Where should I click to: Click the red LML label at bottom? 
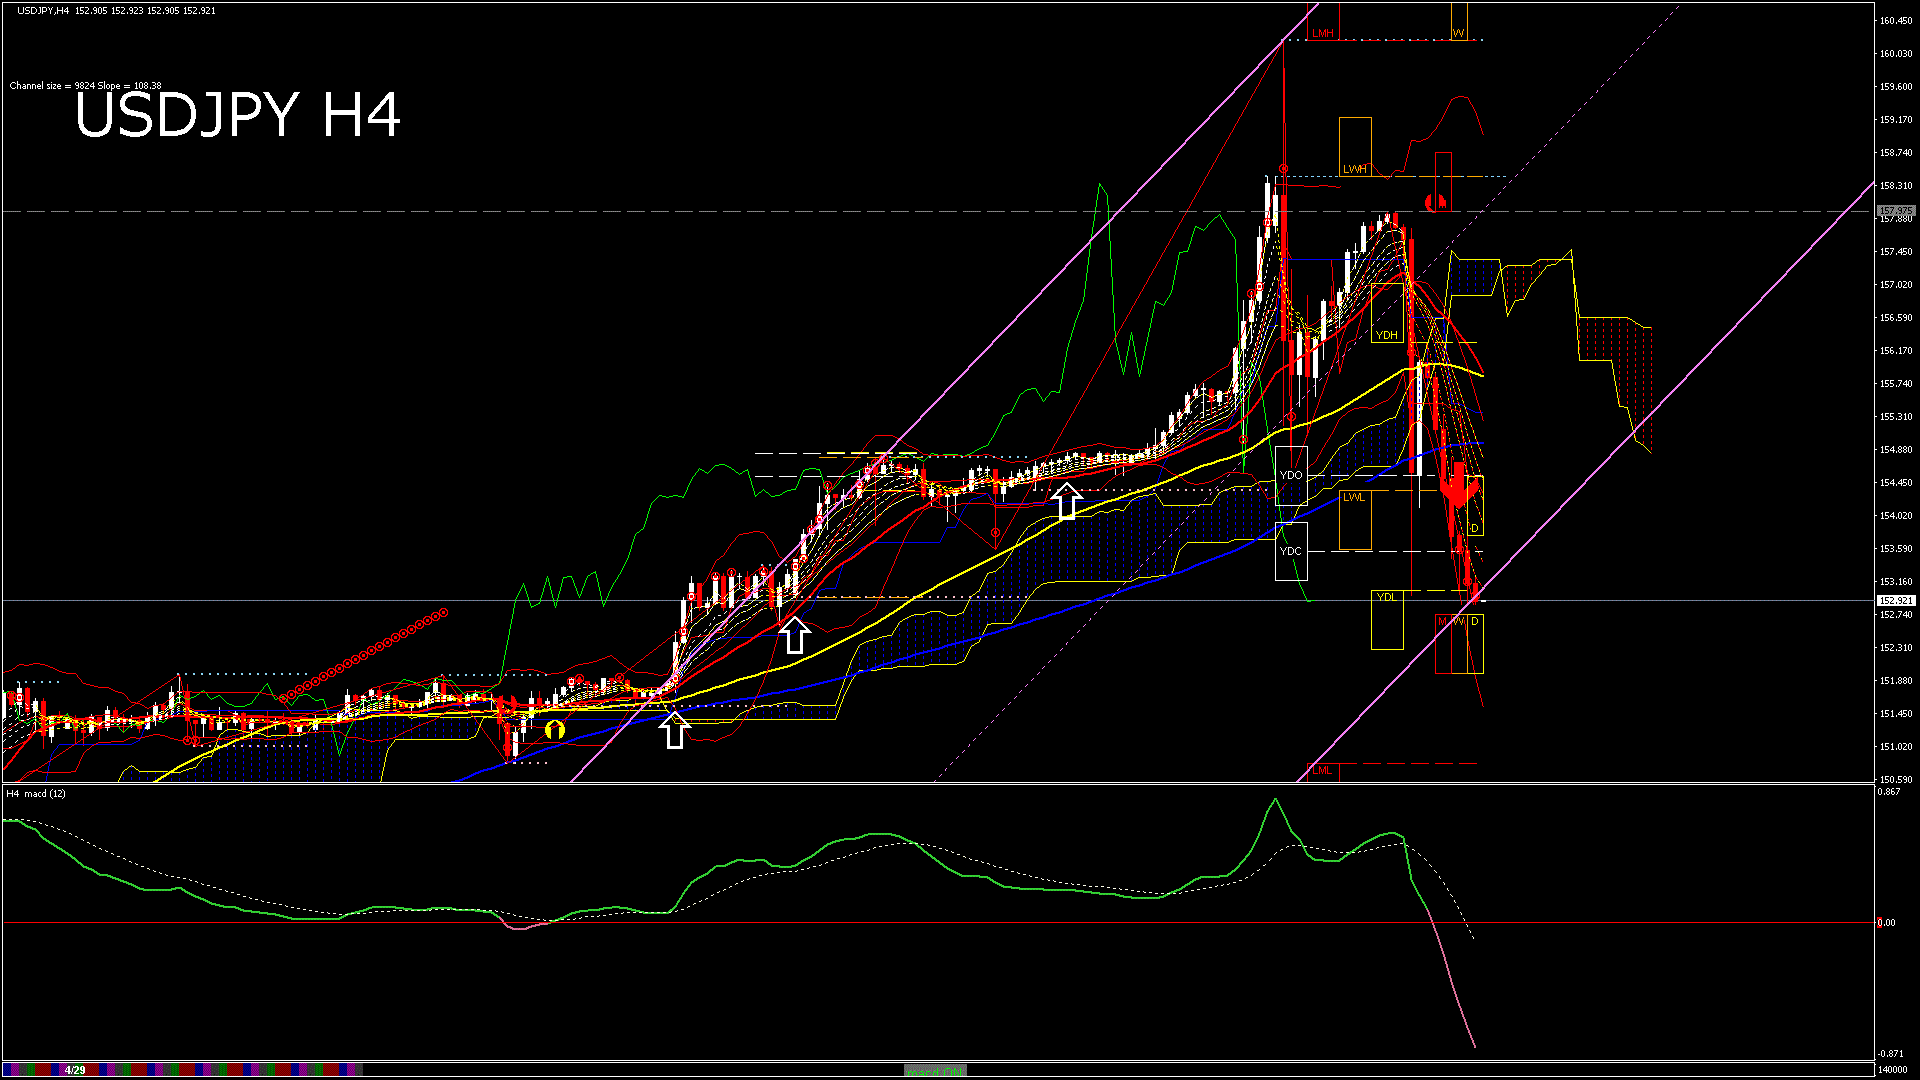point(1322,770)
